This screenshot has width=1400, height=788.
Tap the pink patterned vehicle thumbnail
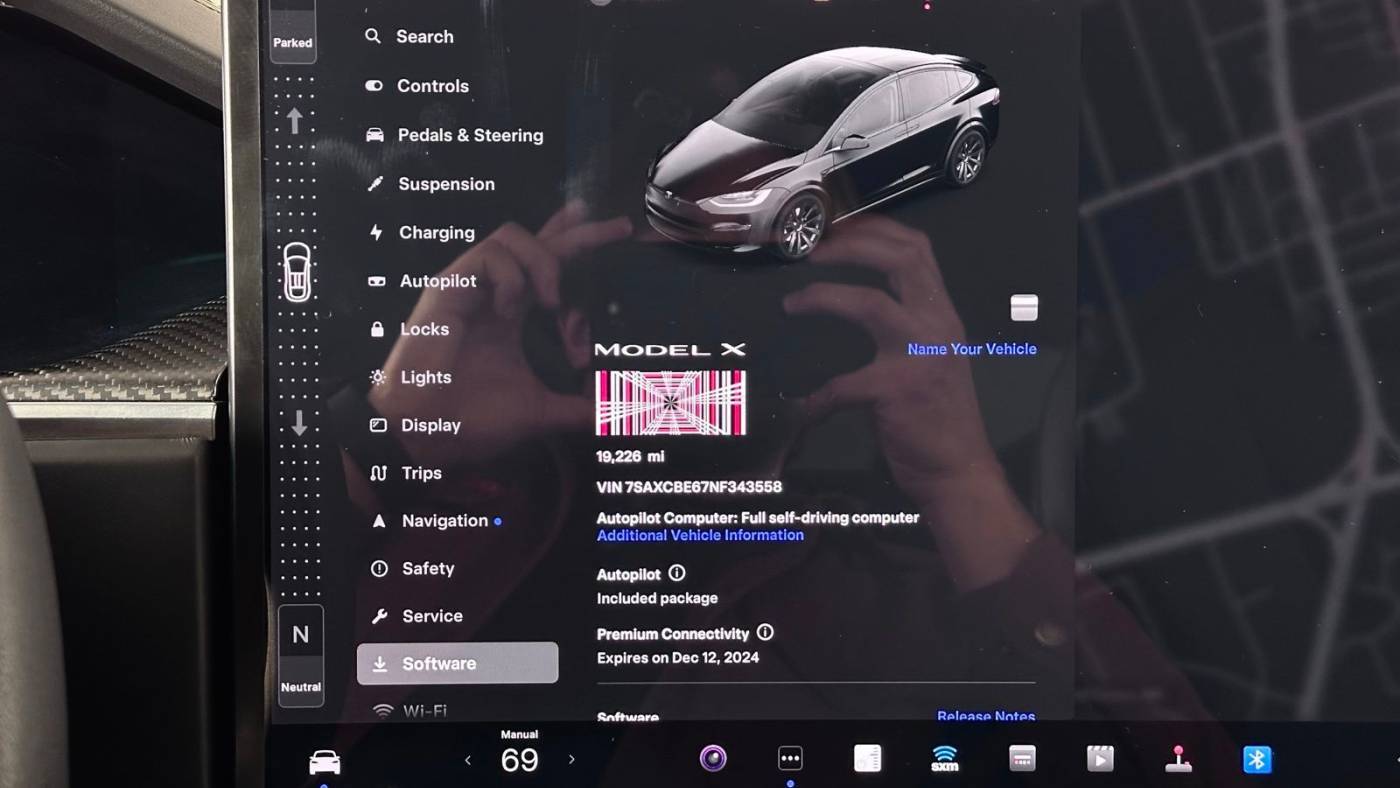click(671, 403)
